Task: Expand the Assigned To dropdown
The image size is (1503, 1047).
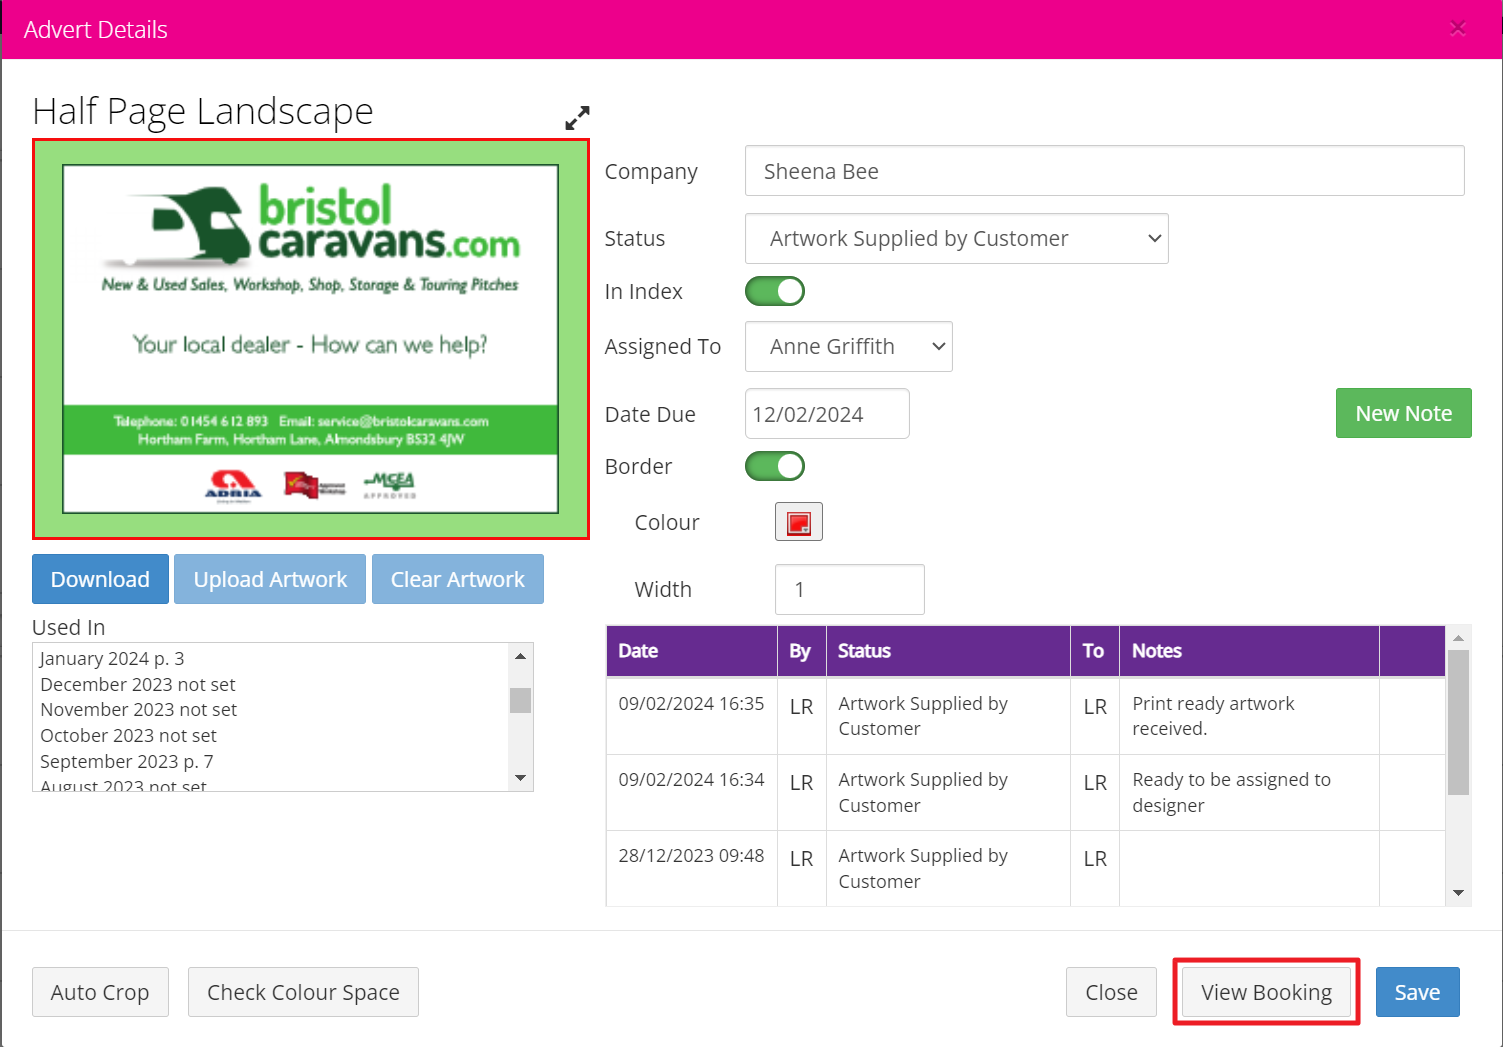Action: tap(848, 347)
